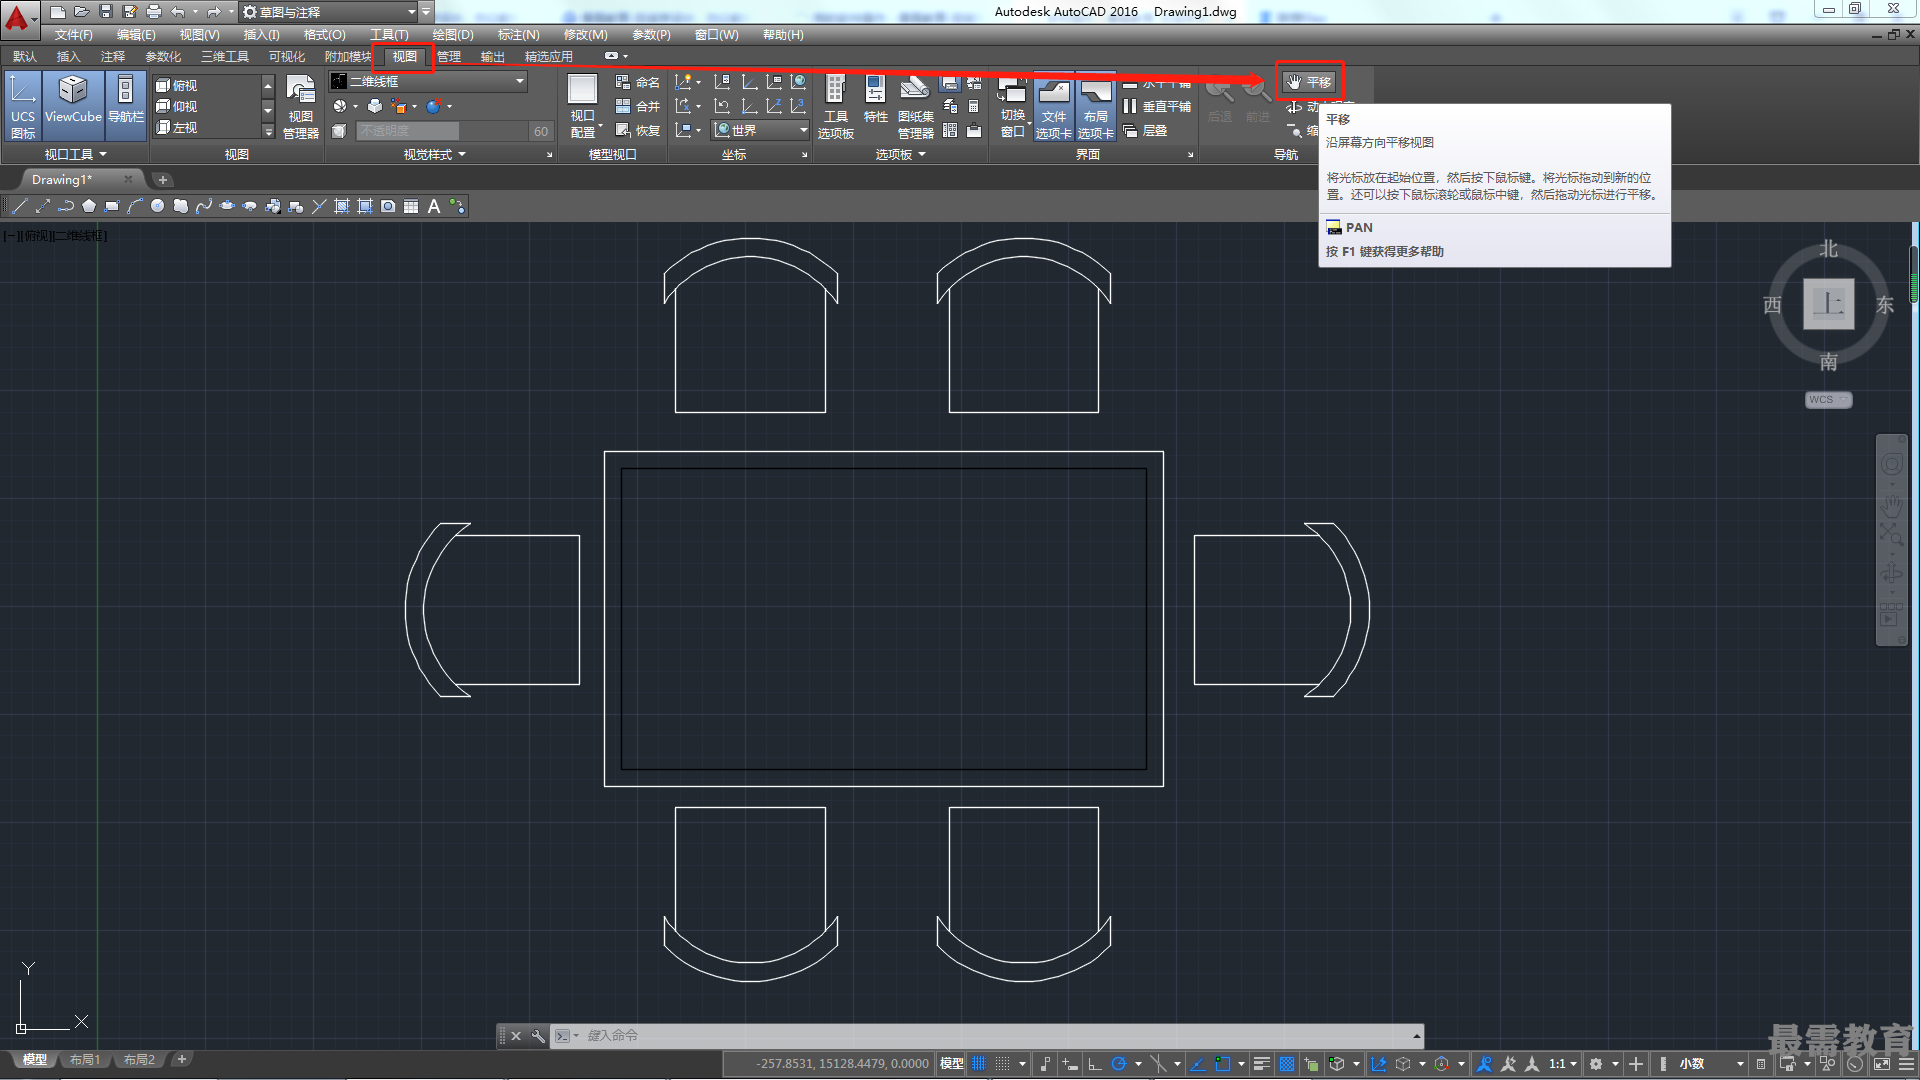
Task: Select the Bottom view (仰视) entry
Action: click(x=178, y=107)
